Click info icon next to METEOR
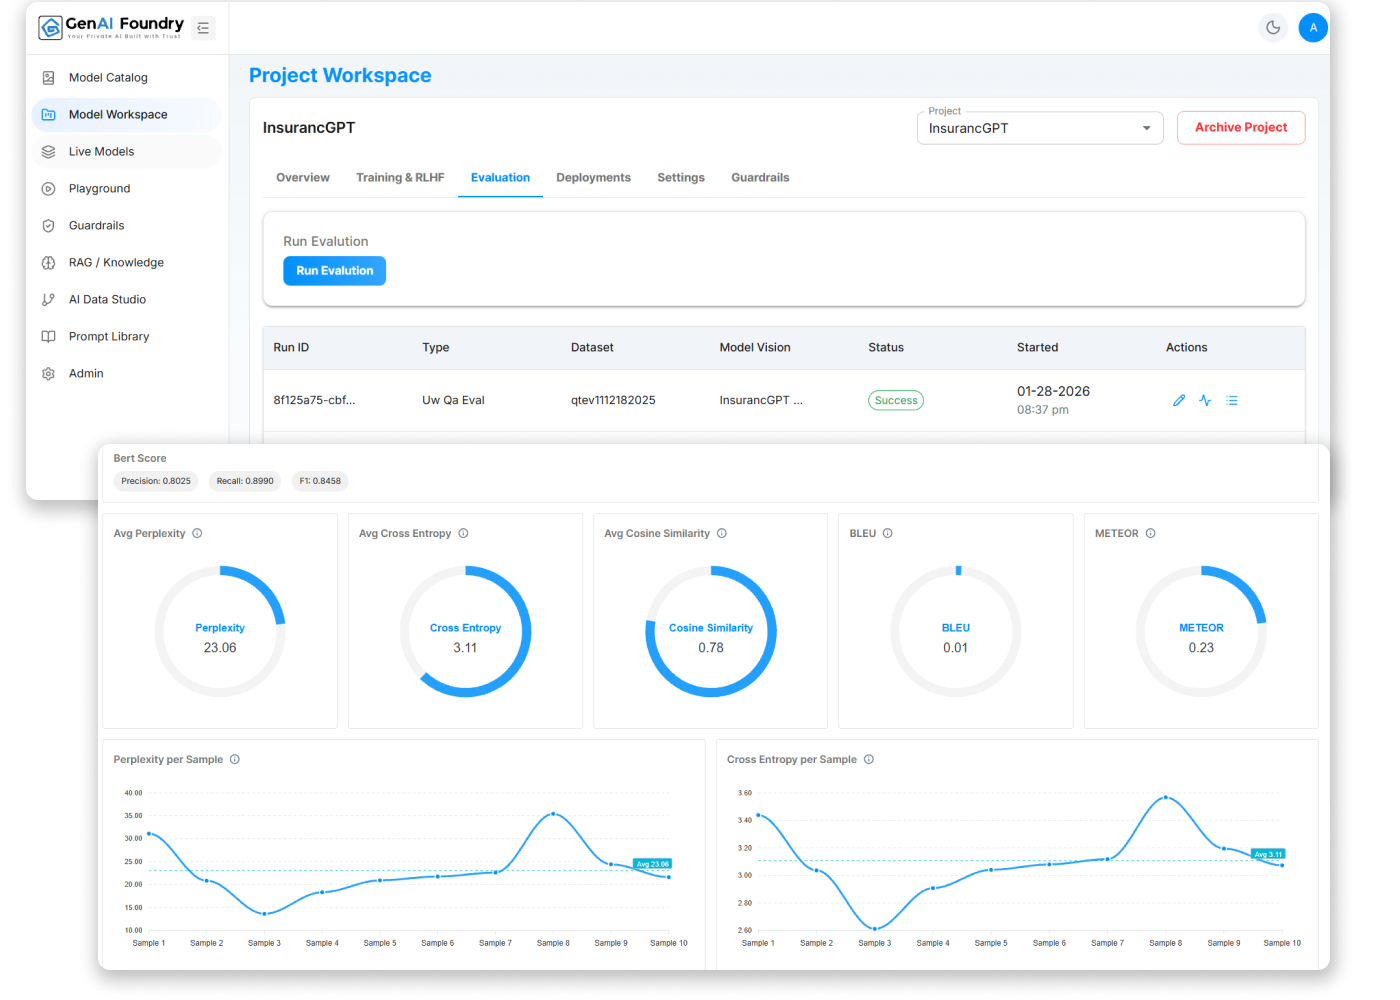1400x1000 pixels. coord(1150,533)
